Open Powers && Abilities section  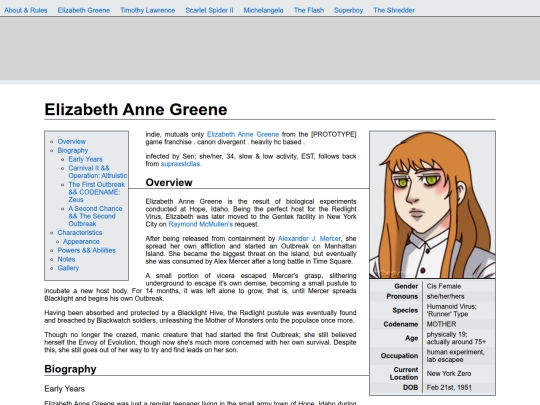click(x=86, y=250)
